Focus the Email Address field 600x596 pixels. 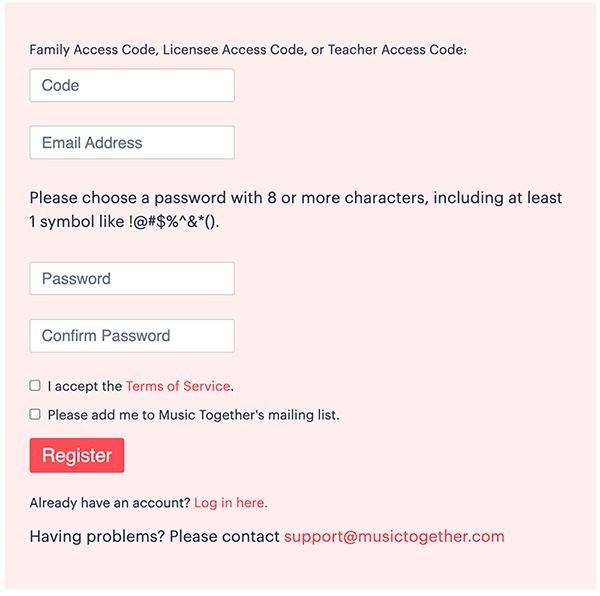tap(132, 143)
